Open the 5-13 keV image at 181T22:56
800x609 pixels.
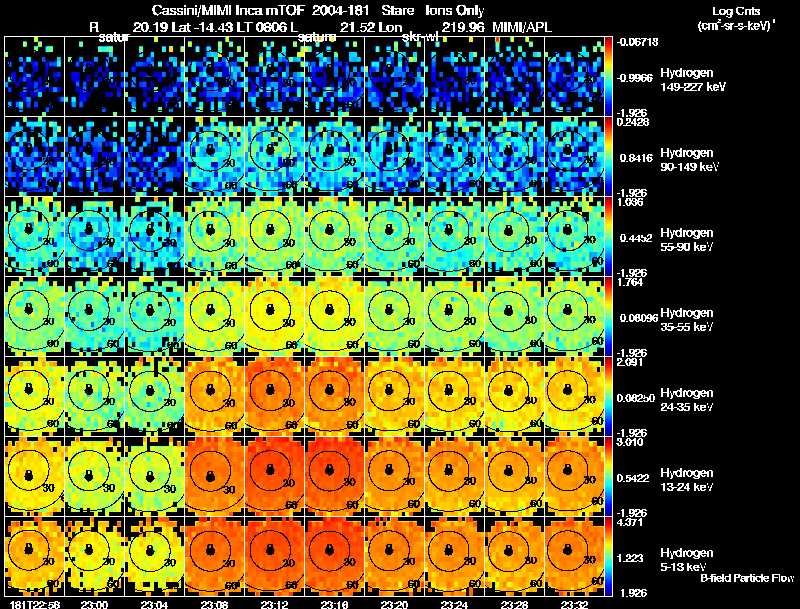(x=35, y=556)
